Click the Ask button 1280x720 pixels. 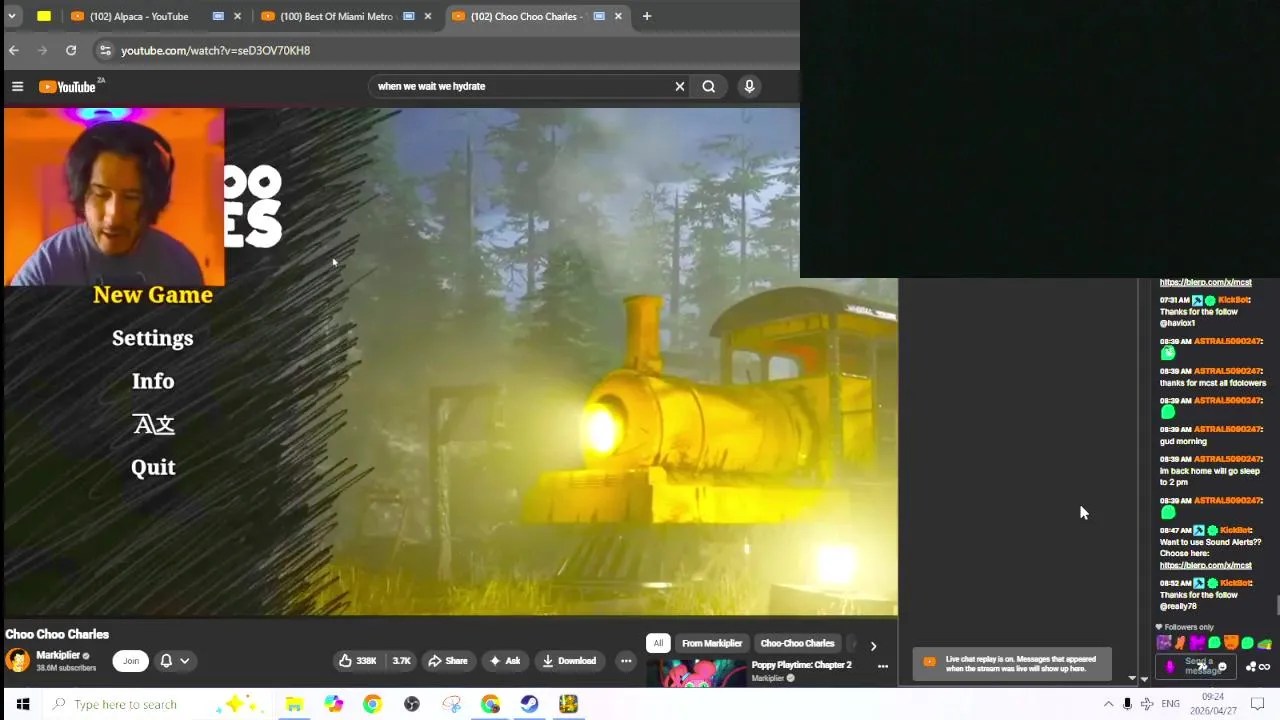tap(504, 661)
